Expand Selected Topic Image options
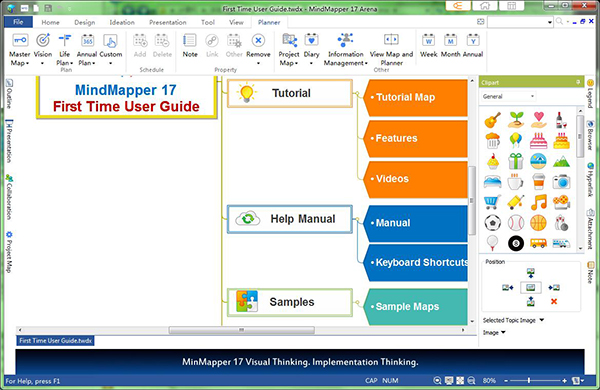The image size is (600, 390). (541, 320)
